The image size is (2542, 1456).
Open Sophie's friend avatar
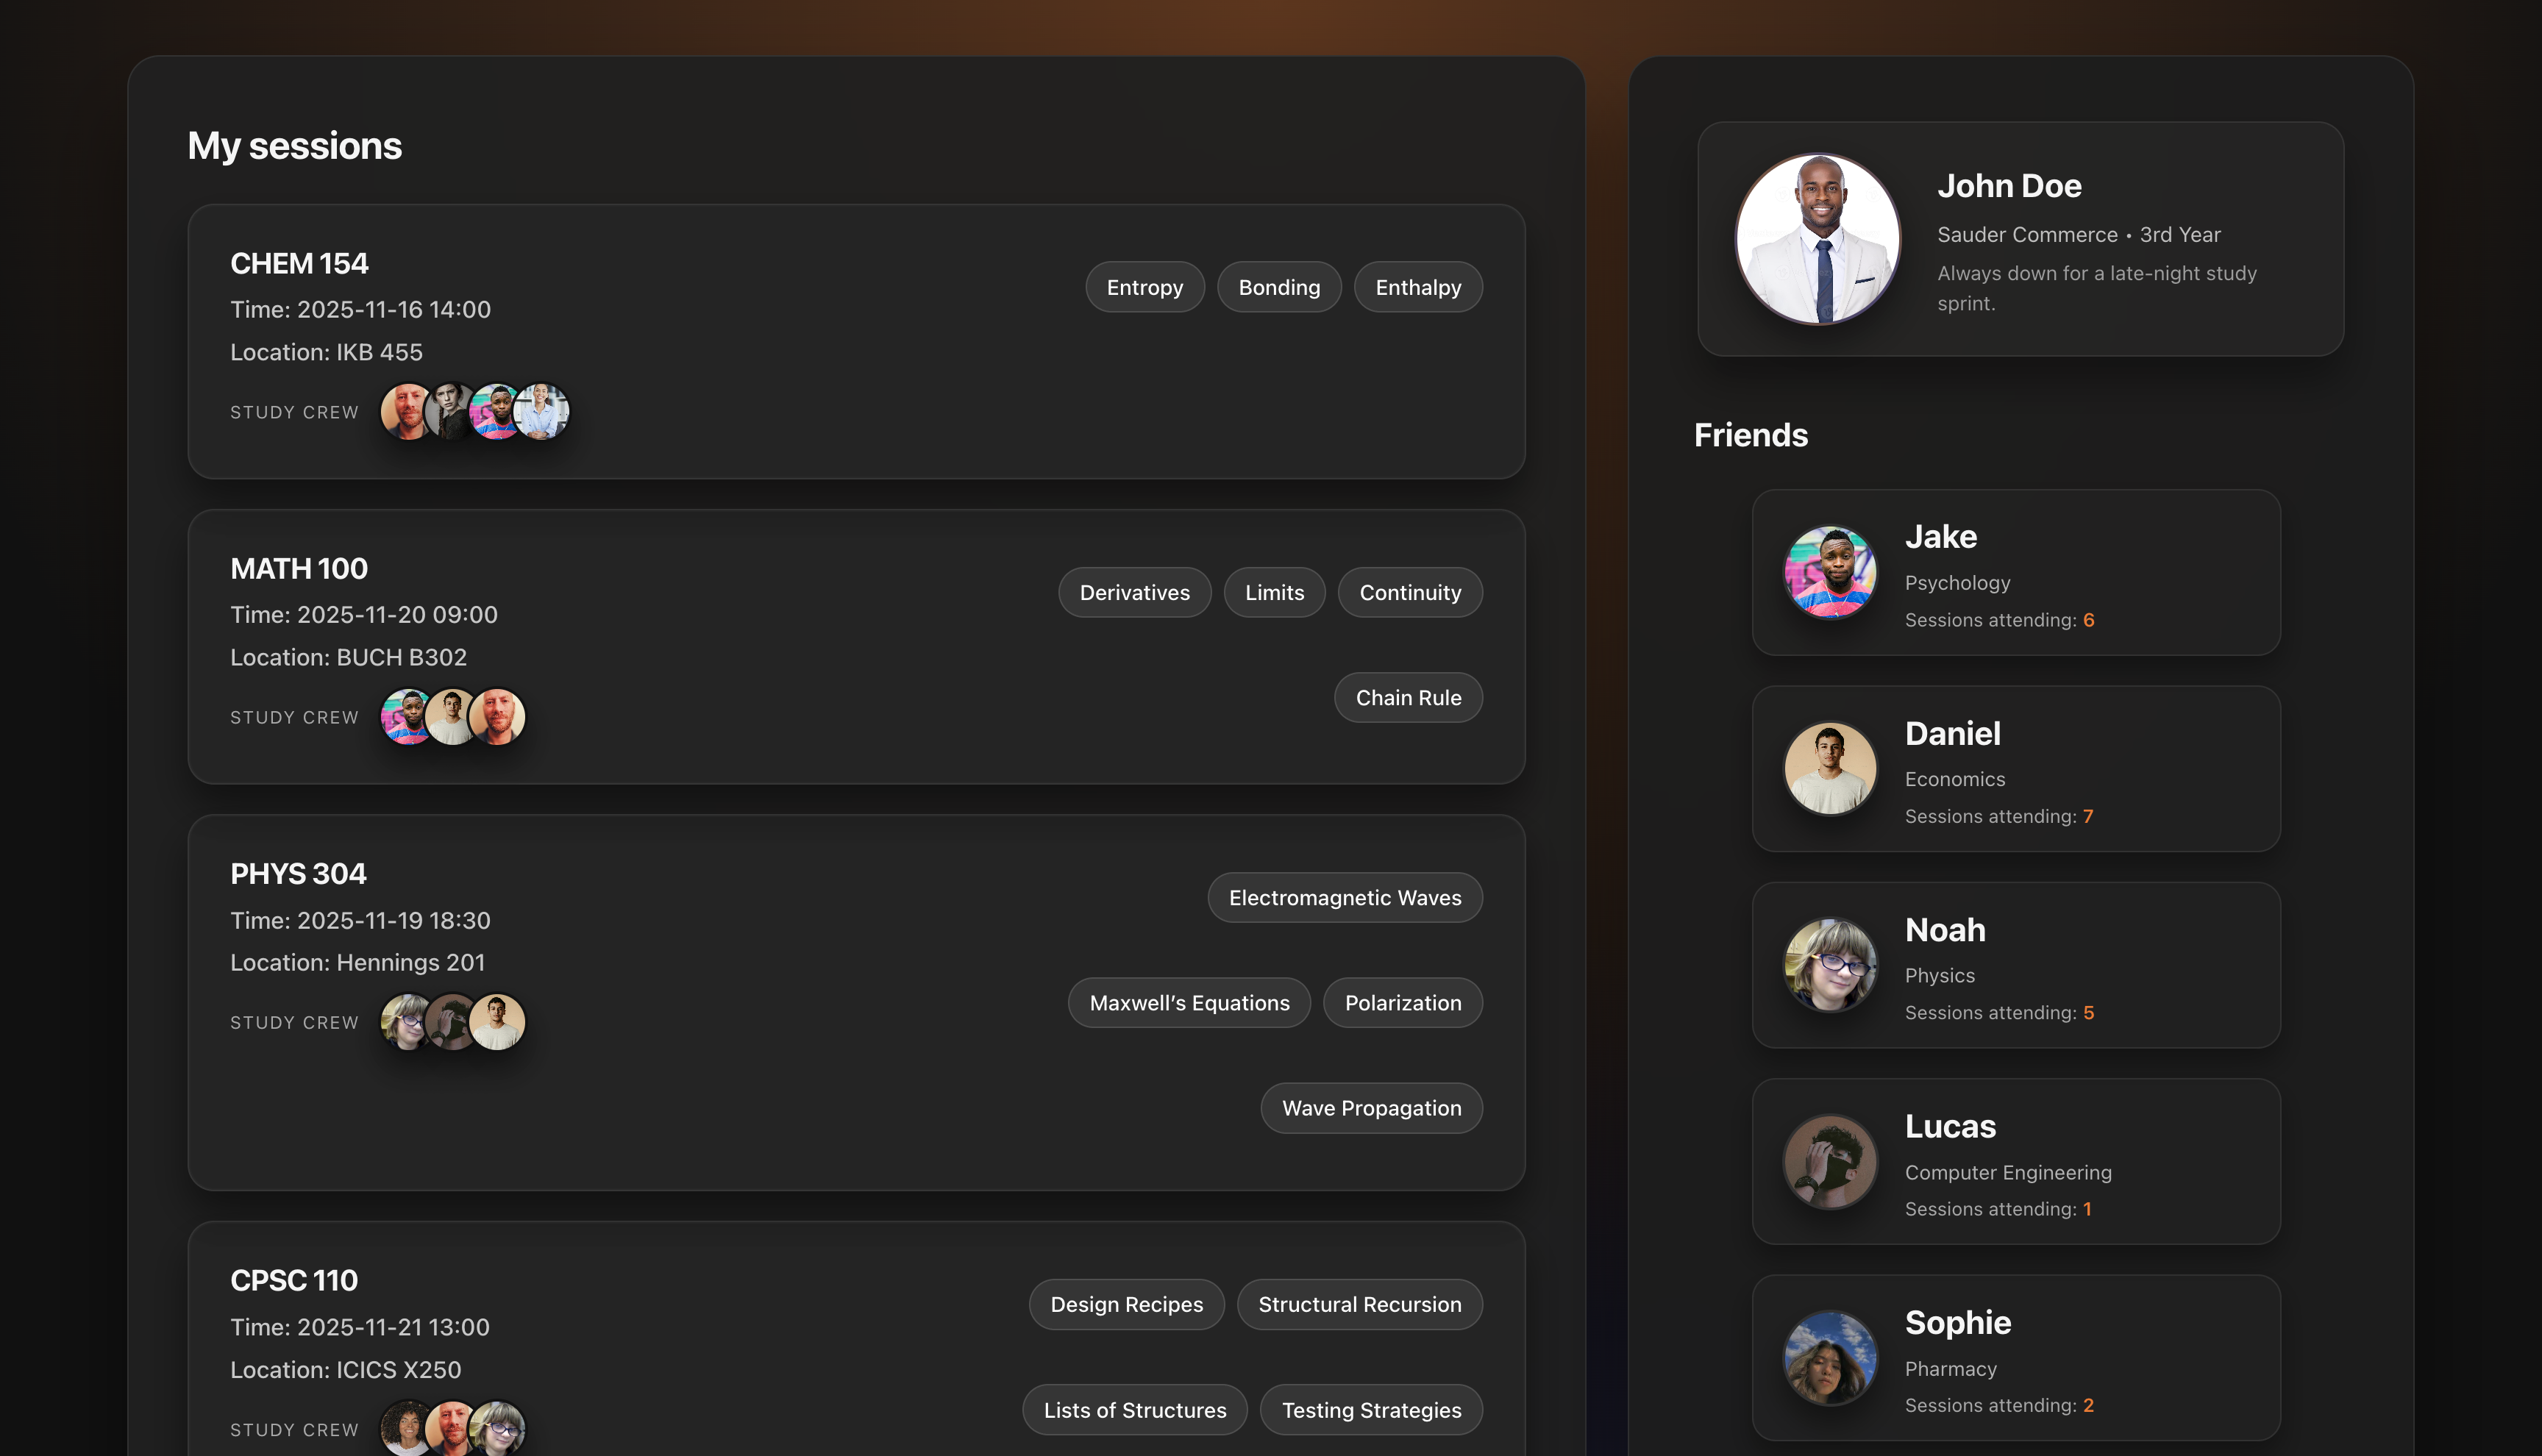pos(1830,1357)
